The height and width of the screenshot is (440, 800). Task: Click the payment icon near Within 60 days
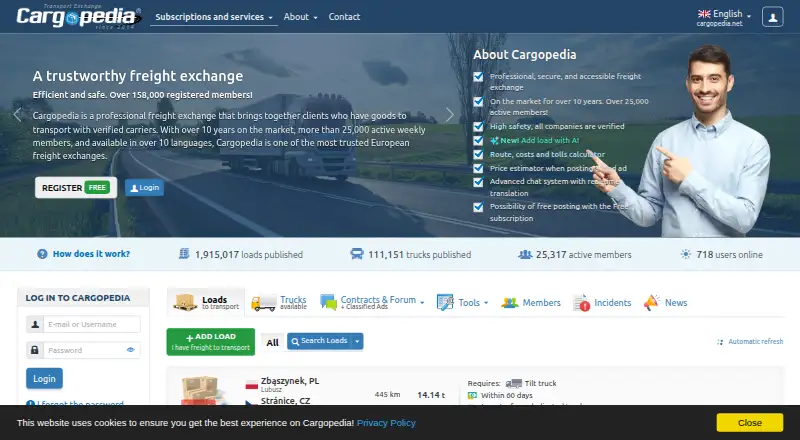(x=472, y=396)
